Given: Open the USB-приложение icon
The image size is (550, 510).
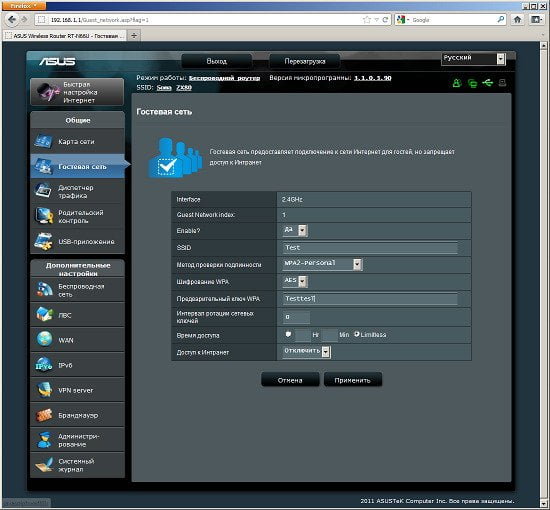Looking at the screenshot, I should click(x=43, y=241).
